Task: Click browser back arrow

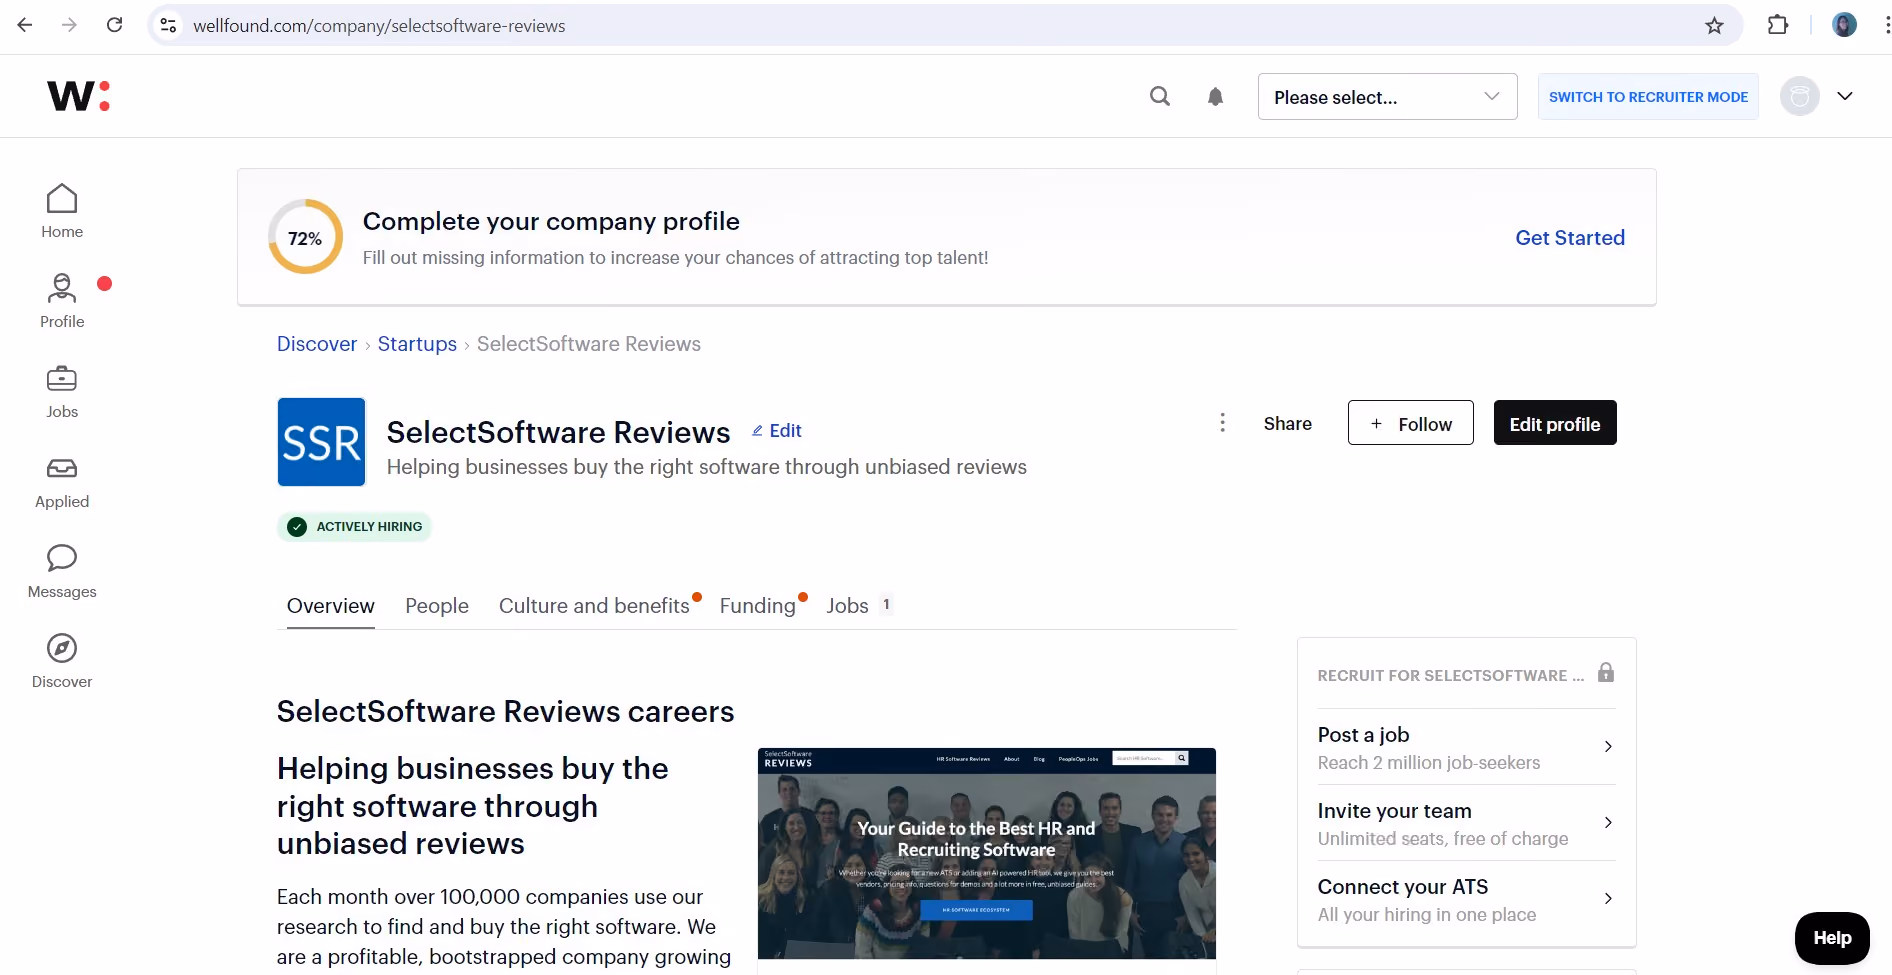Action: pyautogui.click(x=25, y=25)
